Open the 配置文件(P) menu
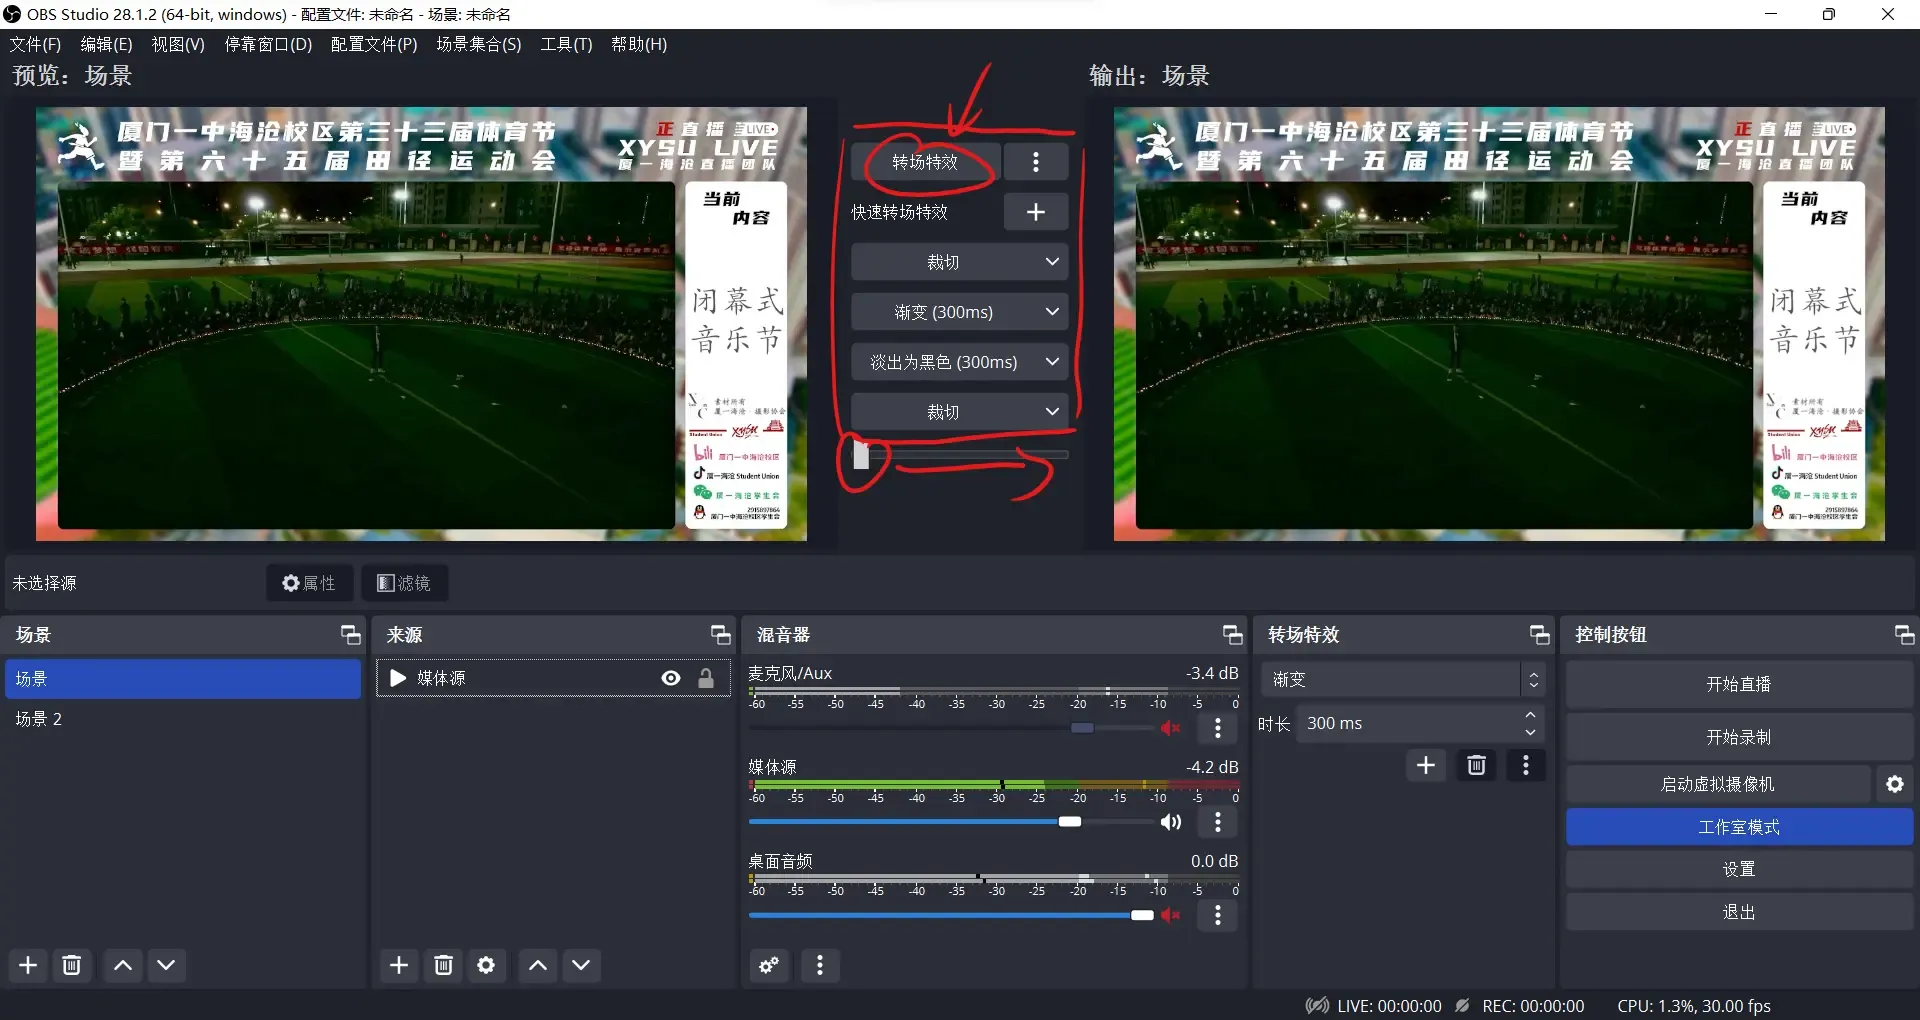The height and width of the screenshot is (1020, 1920). pos(374,44)
